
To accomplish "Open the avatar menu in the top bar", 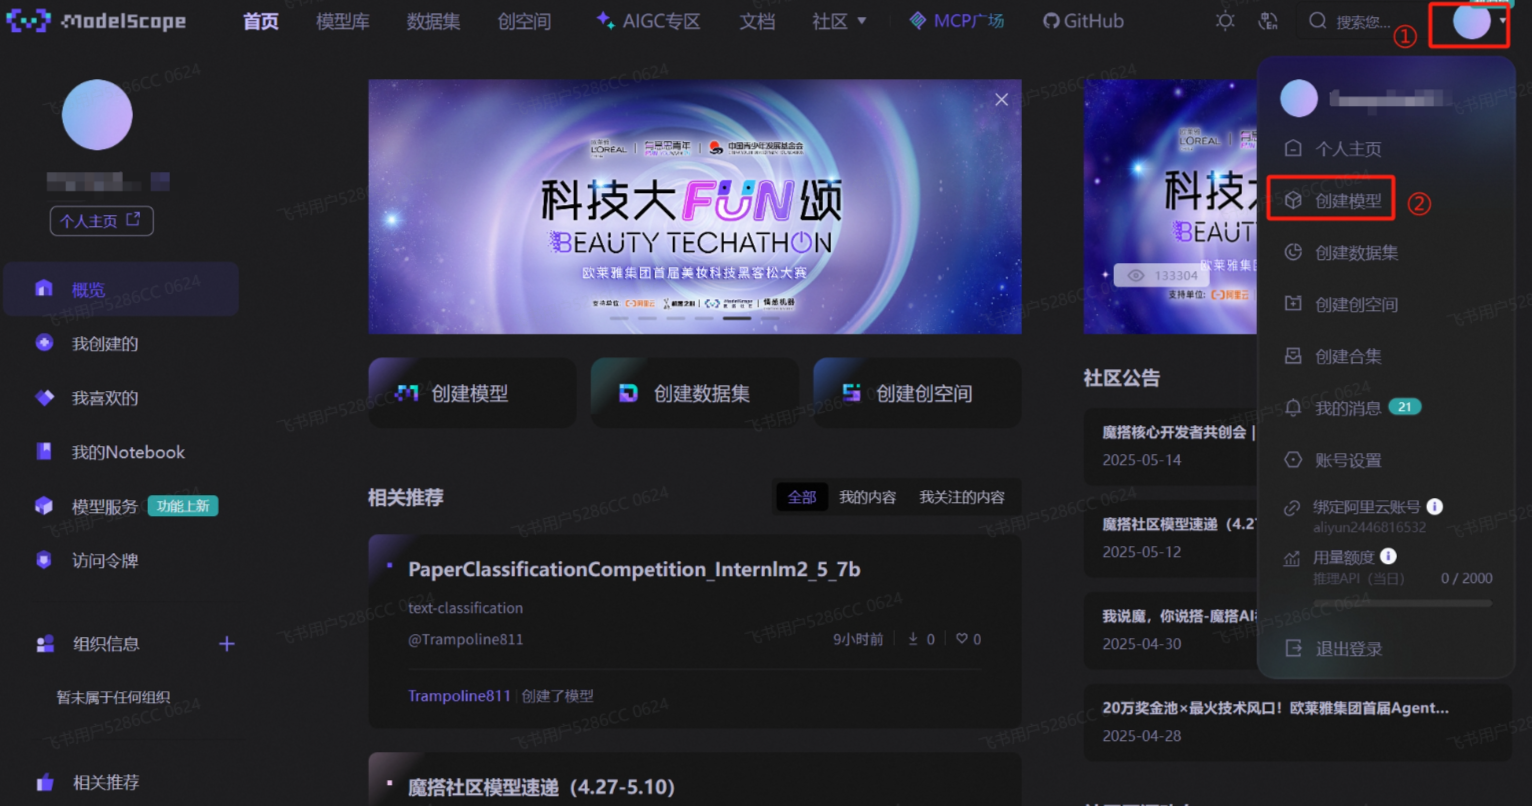I will pyautogui.click(x=1471, y=21).
